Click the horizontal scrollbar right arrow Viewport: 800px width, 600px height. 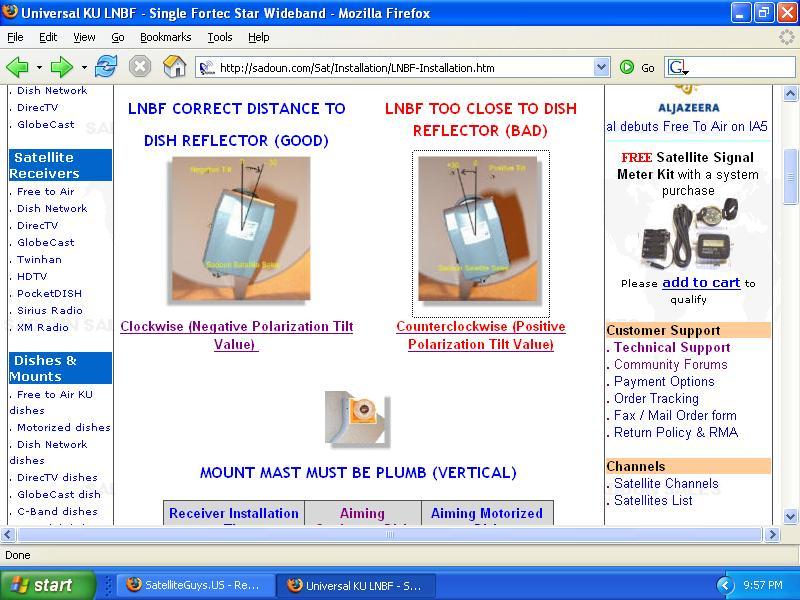point(772,535)
